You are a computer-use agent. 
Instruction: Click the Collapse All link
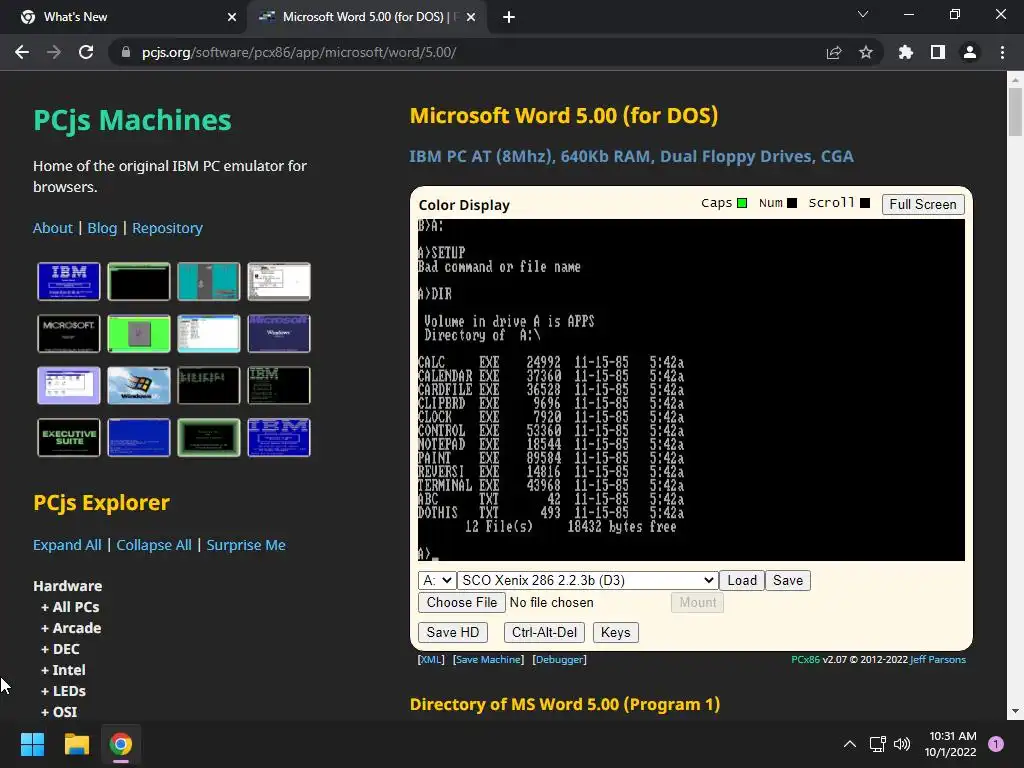pyautogui.click(x=154, y=545)
